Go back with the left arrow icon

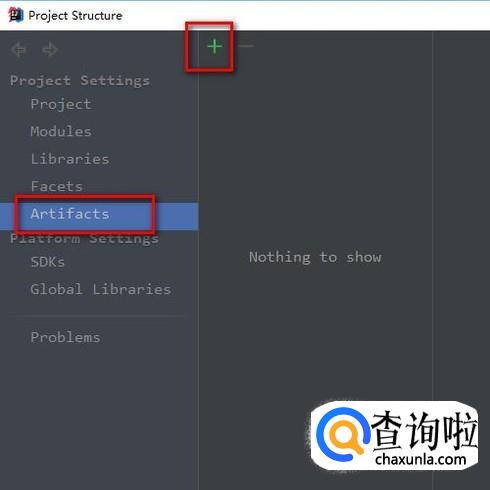point(19,50)
